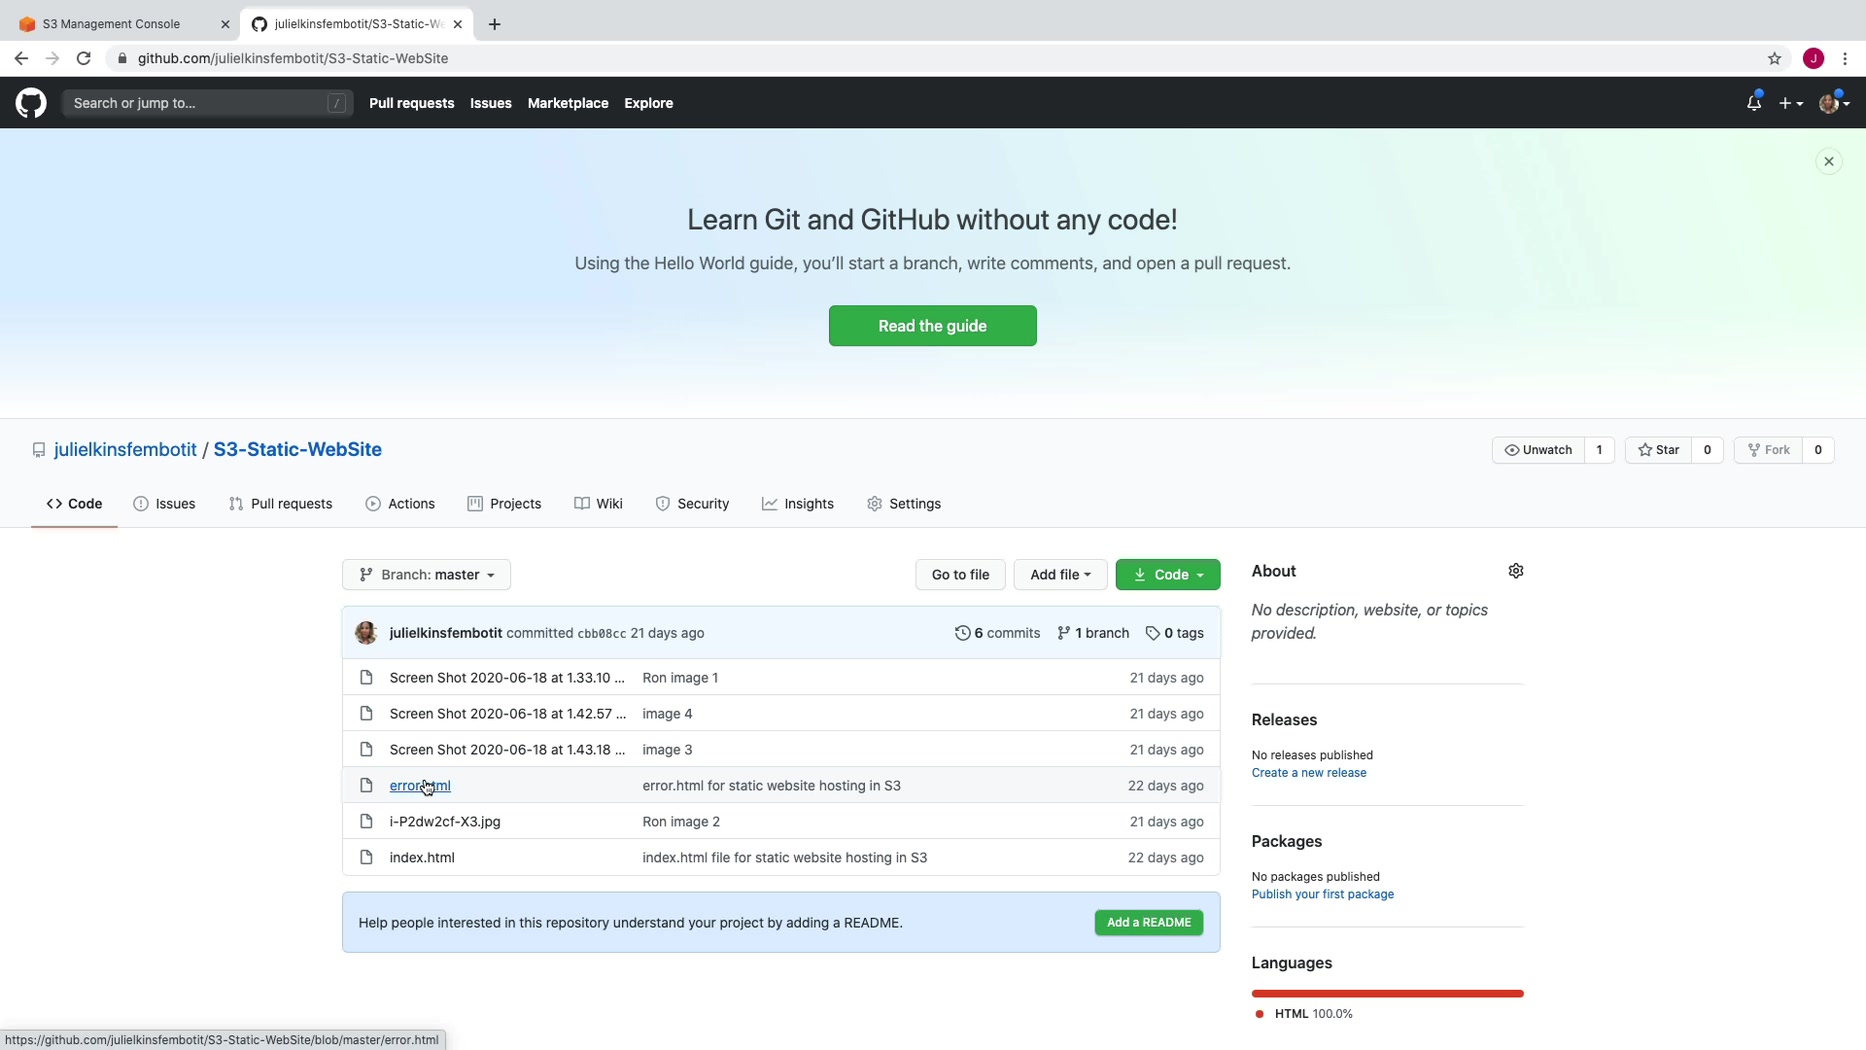Go back in browser history
This screenshot has width=1866, height=1050.
21,58
